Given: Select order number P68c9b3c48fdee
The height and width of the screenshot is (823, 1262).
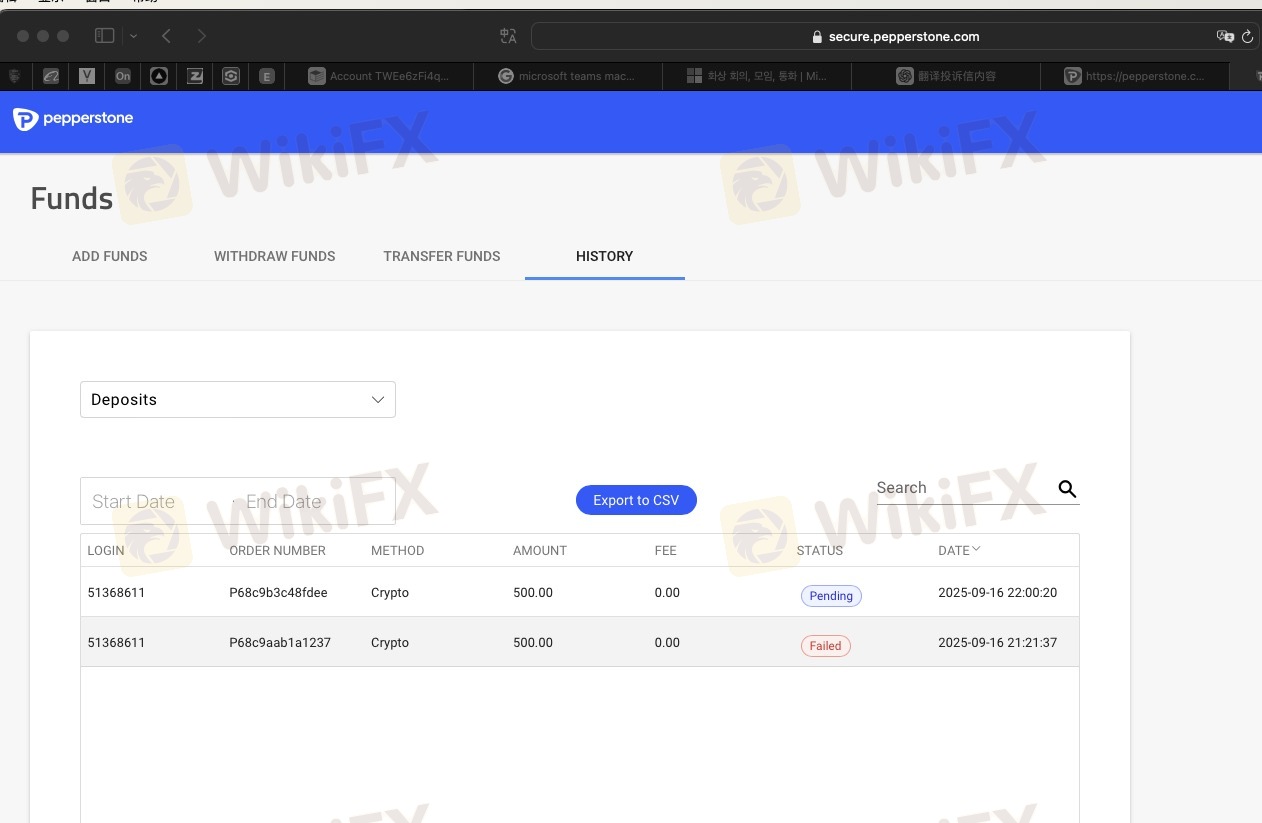Looking at the screenshot, I should [x=278, y=592].
